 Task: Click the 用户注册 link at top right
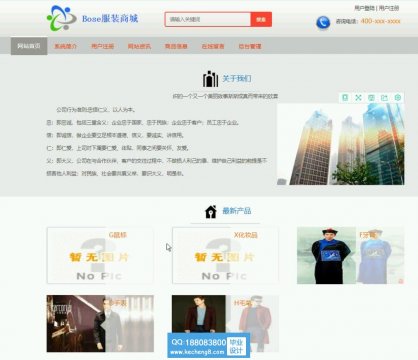pos(389,8)
